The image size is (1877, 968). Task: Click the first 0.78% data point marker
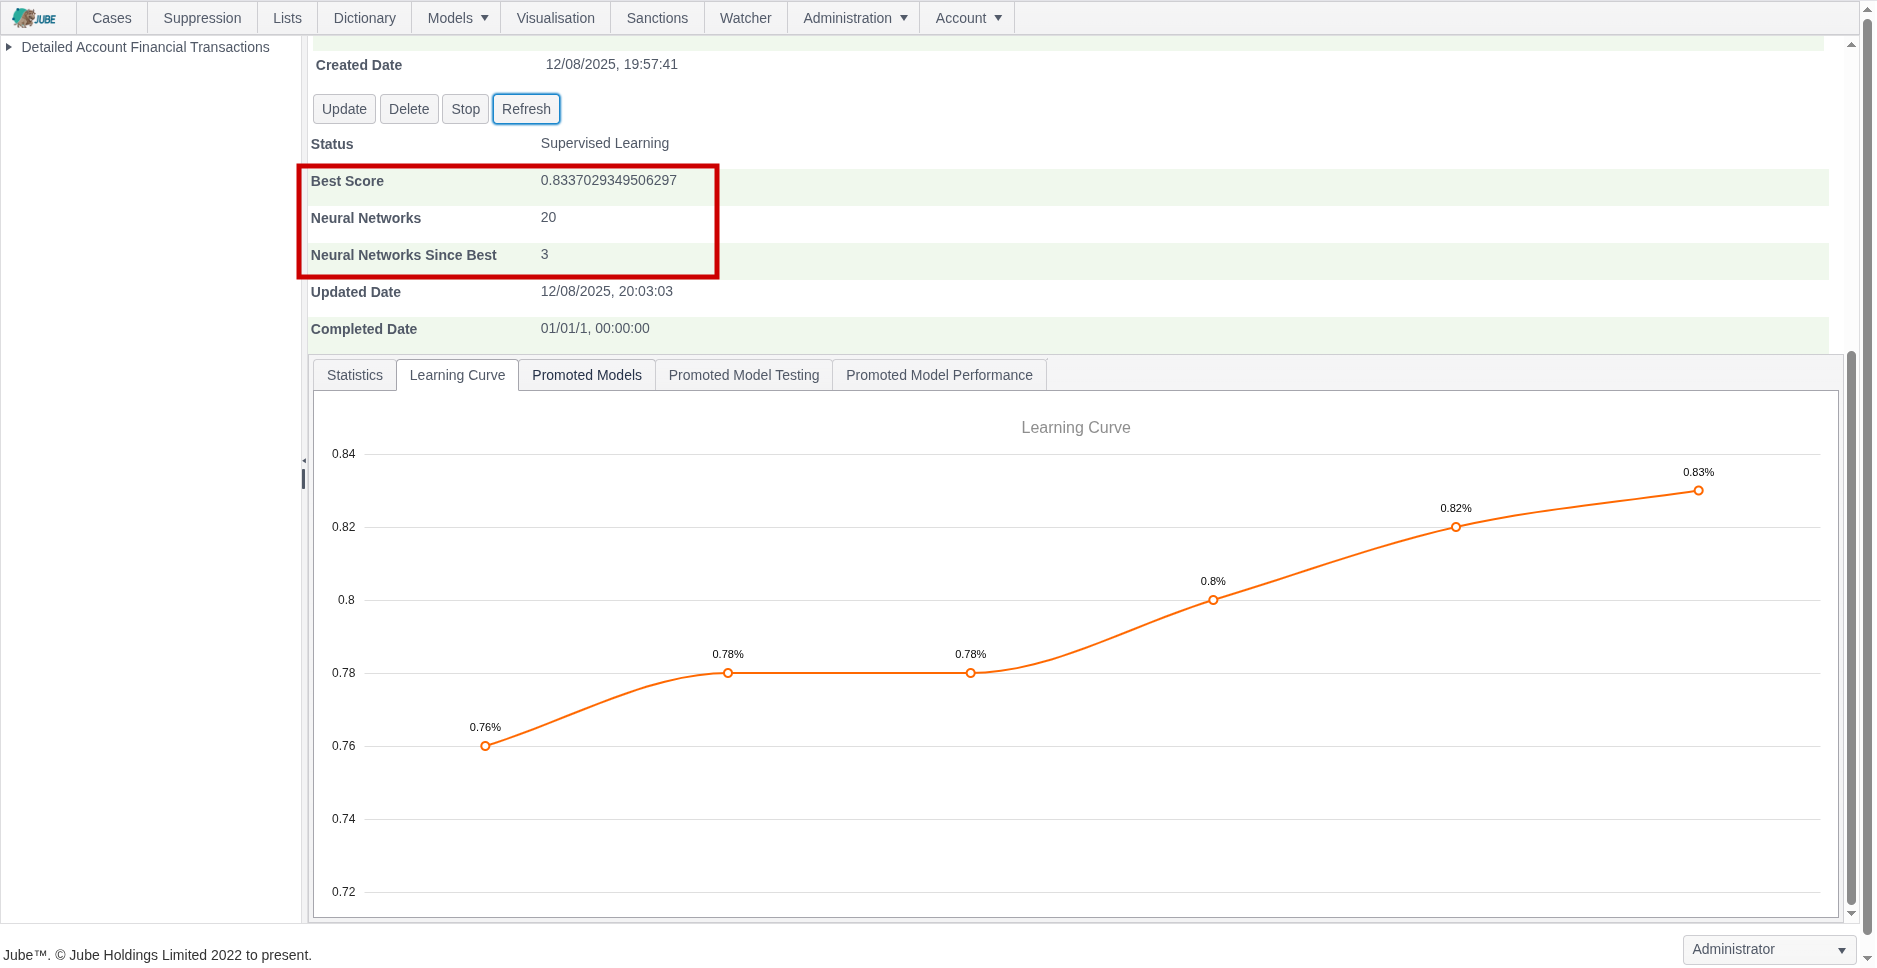click(728, 673)
